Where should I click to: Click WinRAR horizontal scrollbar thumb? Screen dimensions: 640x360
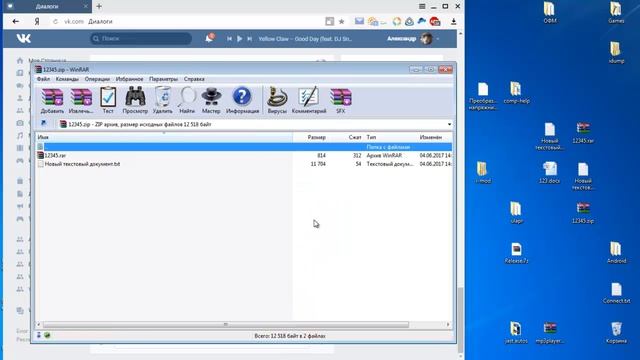[226, 324]
